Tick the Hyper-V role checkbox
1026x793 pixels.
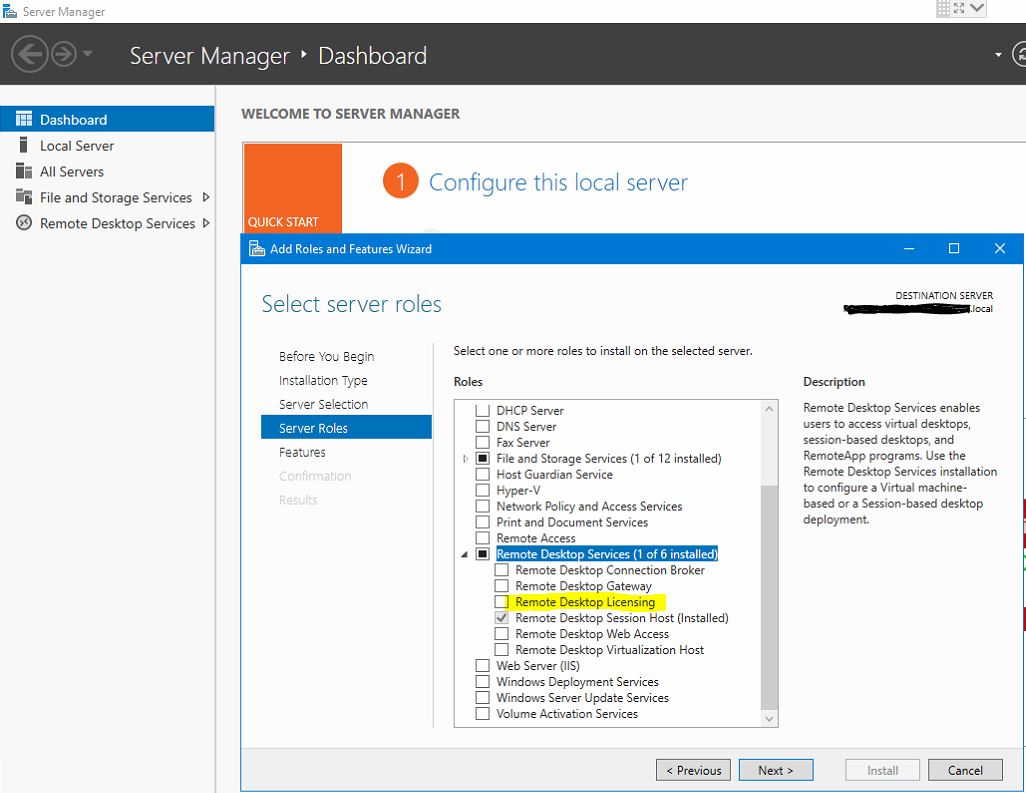pyautogui.click(x=483, y=490)
